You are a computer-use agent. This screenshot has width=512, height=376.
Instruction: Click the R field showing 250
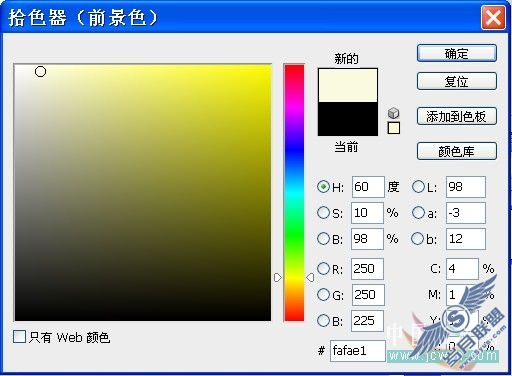coord(367,269)
